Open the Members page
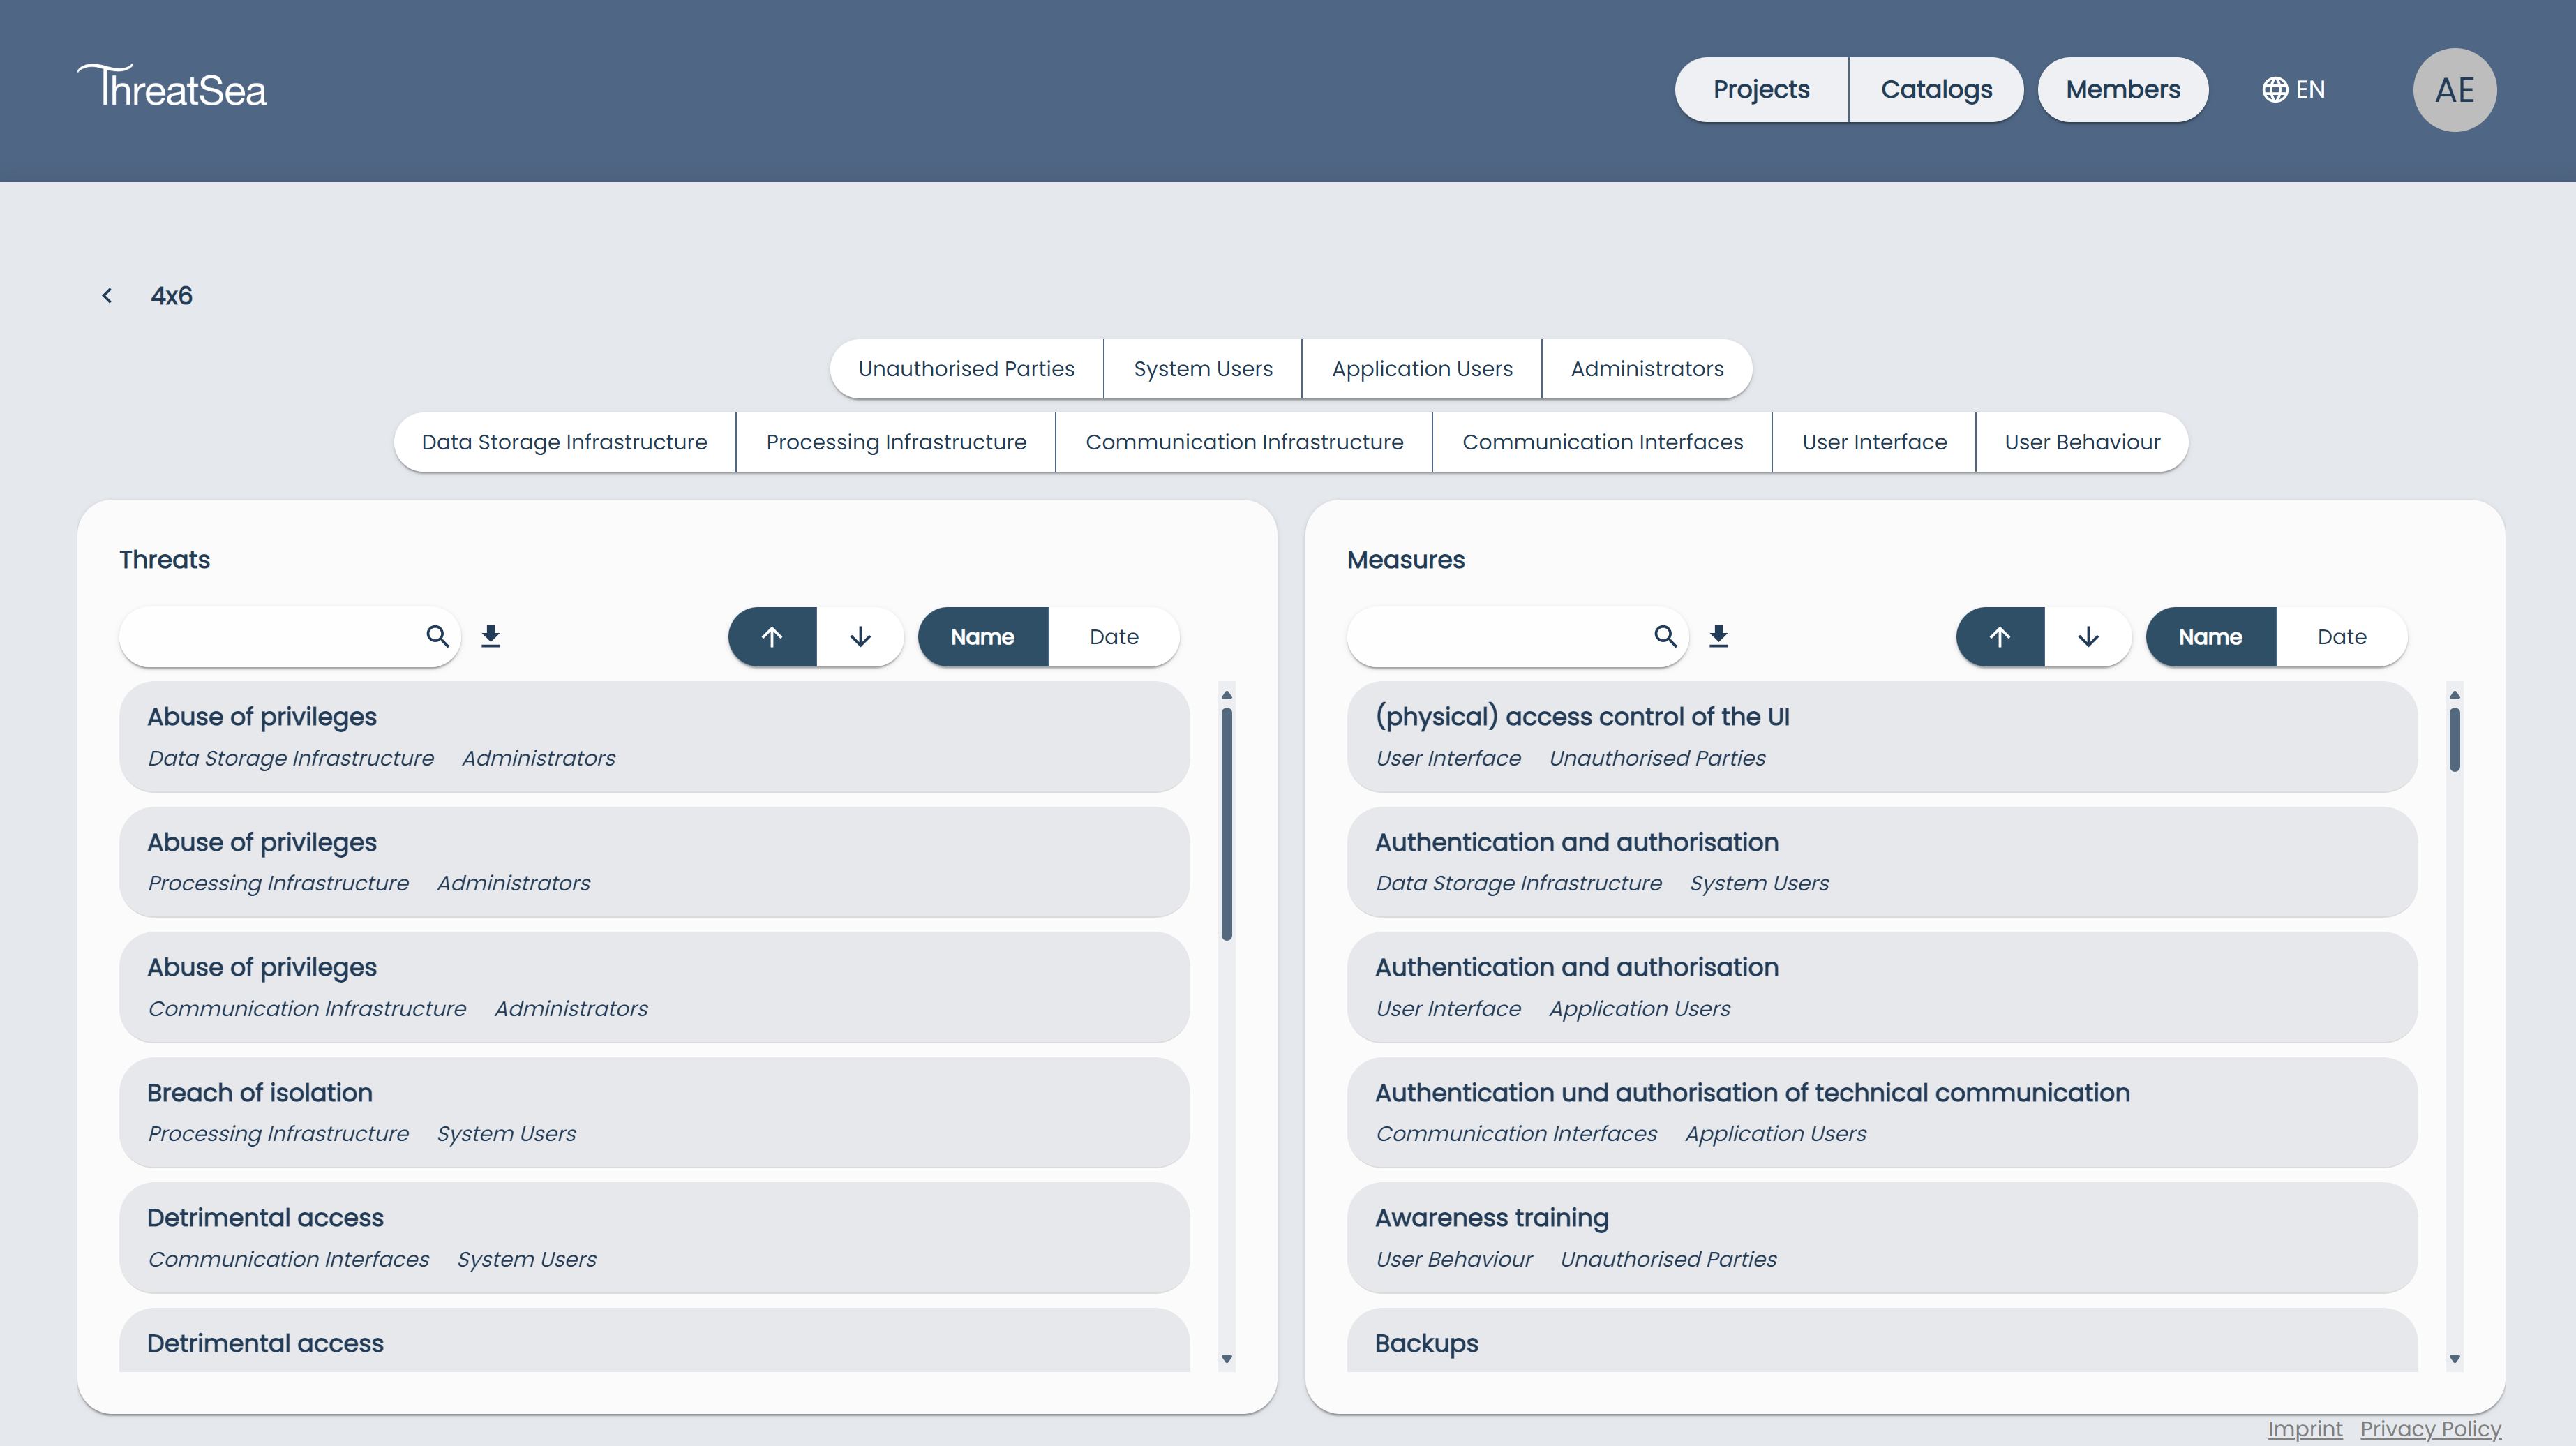This screenshot has height=1446, width=2576. [x=2123, y=89]
